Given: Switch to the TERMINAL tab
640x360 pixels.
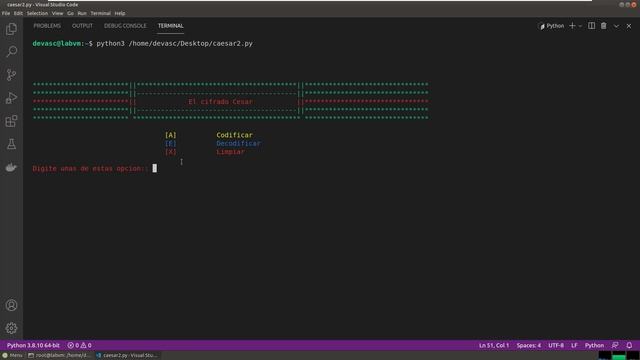Looking at the screenshot, I should [x=171, y=26].
